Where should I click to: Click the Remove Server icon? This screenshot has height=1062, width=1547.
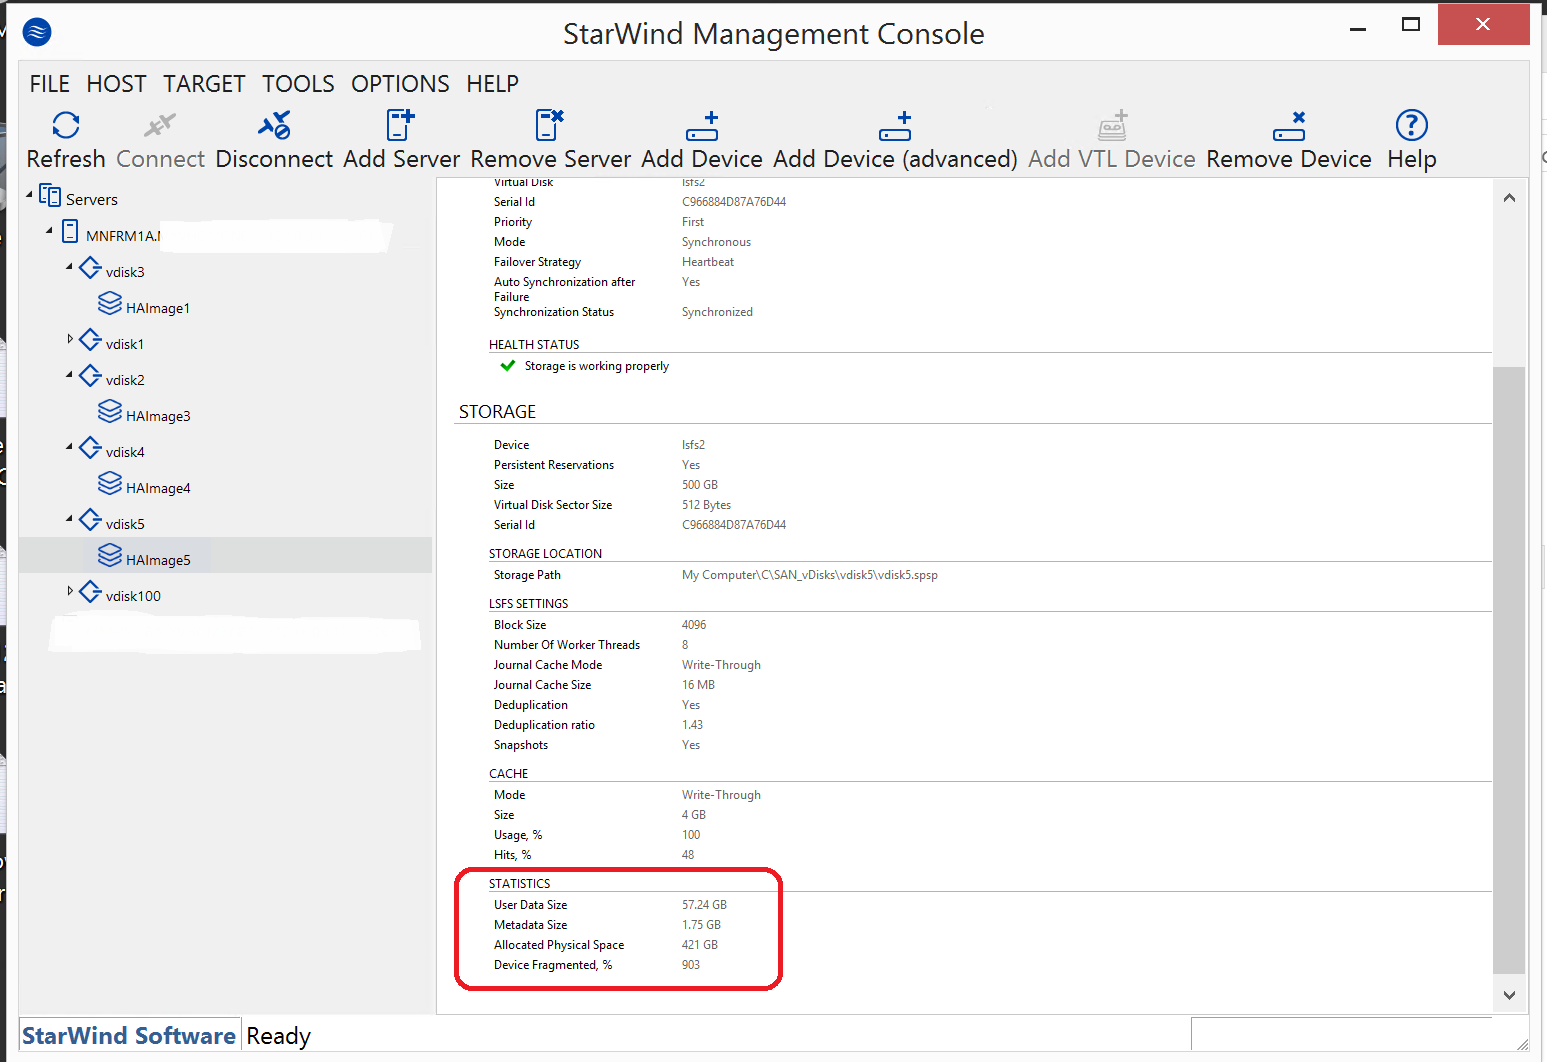(550, 125)
